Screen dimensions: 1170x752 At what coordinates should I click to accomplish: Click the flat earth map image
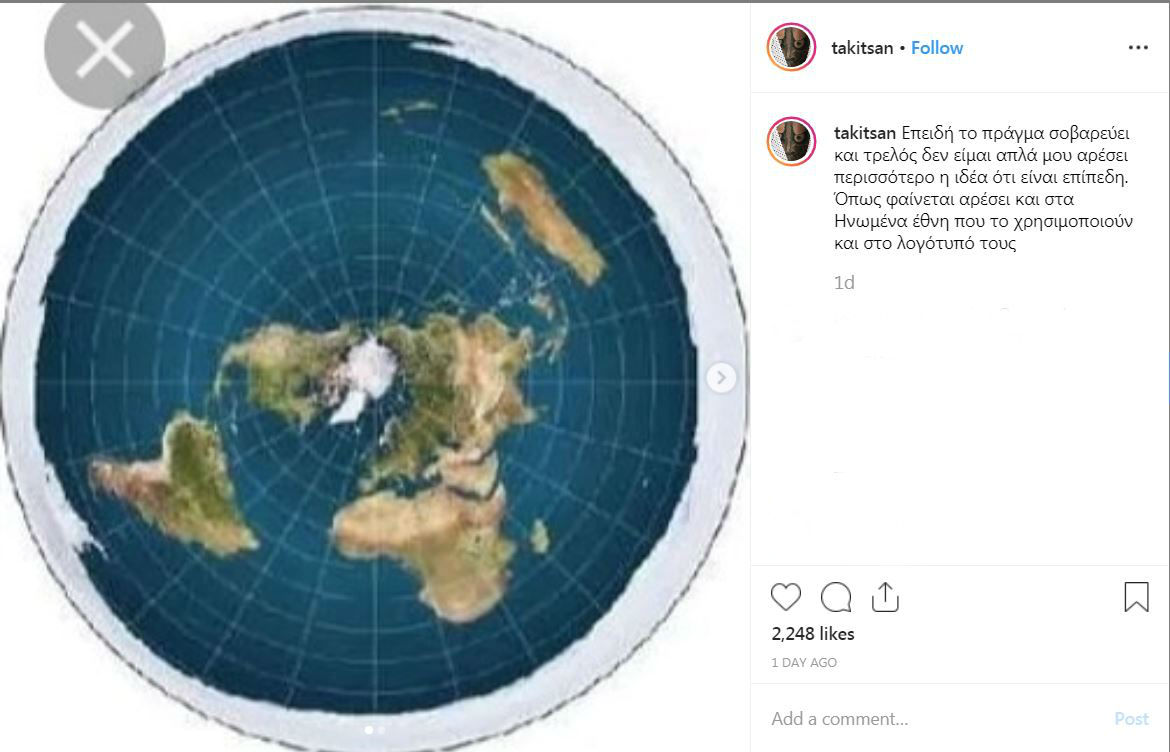coord(375,377)
